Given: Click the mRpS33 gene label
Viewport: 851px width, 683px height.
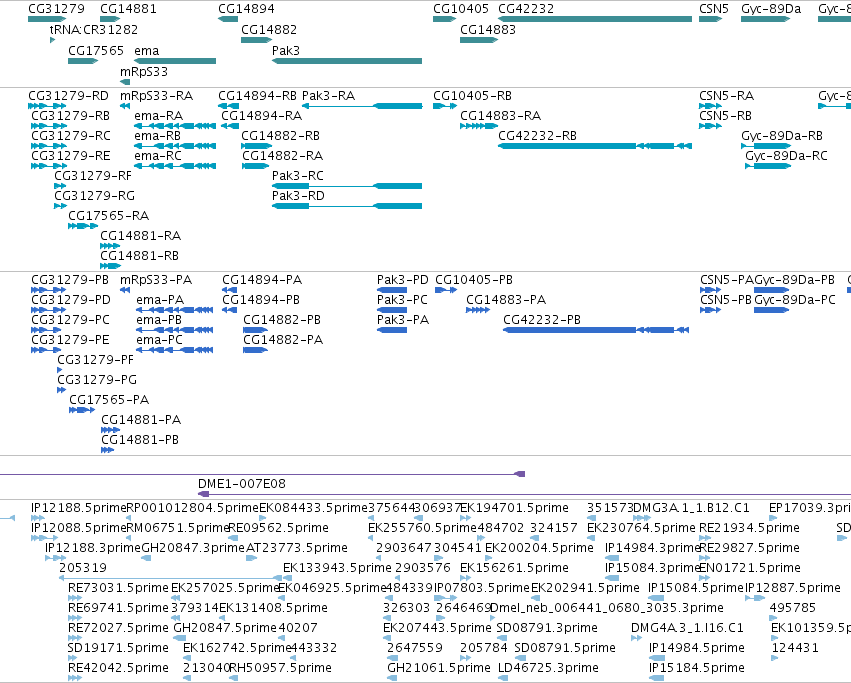Looking at the screenshot, I should click(x=144, y=72).
